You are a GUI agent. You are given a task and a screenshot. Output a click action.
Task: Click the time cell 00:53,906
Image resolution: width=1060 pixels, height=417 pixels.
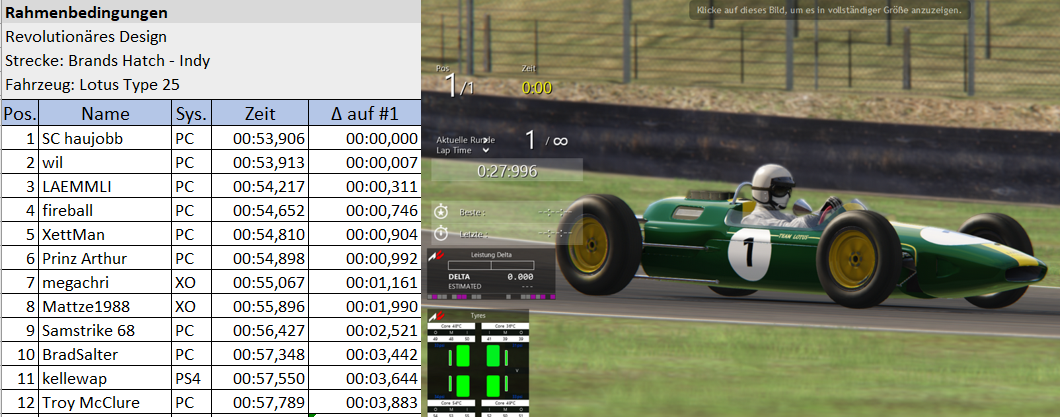pyautogui.click(x=260, y=139)
